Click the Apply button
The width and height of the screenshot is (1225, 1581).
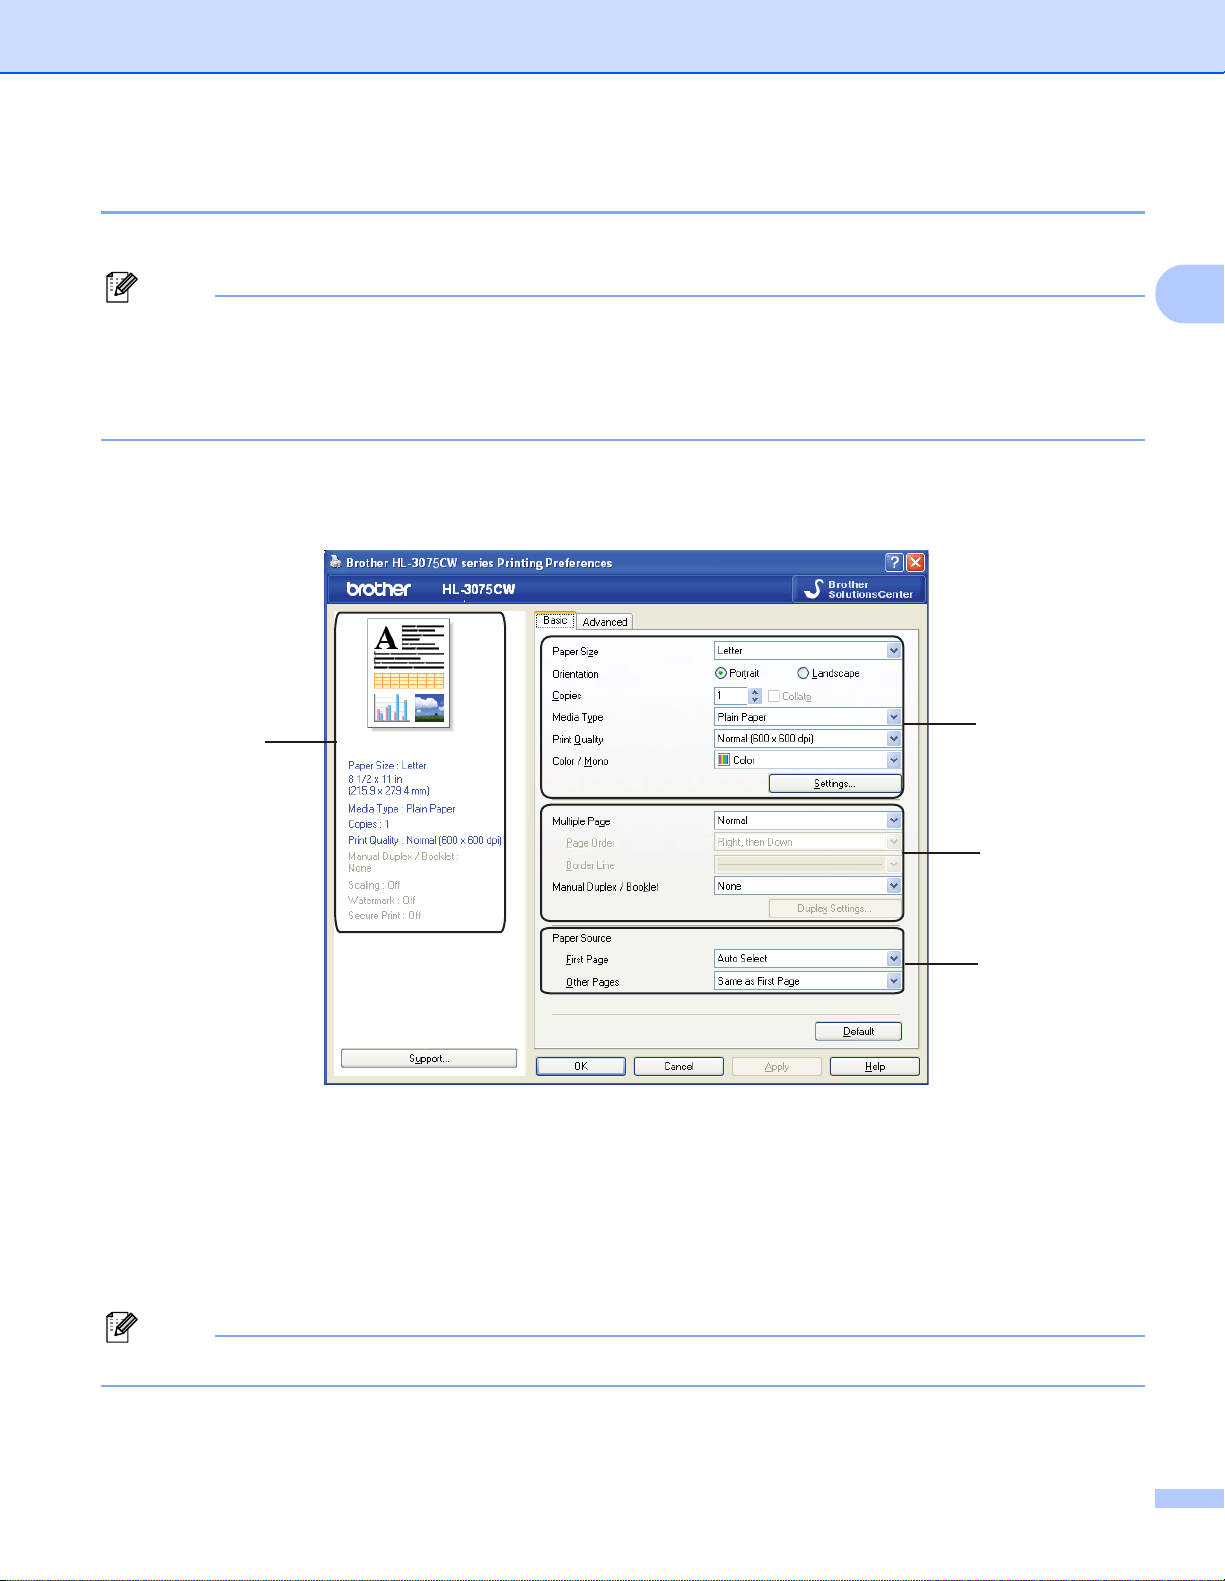(x=777, y=1066)
